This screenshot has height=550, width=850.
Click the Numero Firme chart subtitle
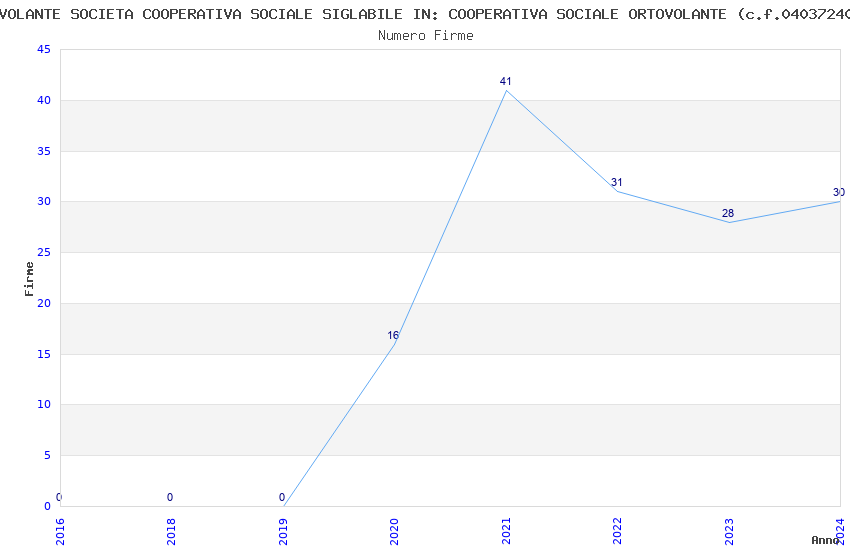pos(425,35)
